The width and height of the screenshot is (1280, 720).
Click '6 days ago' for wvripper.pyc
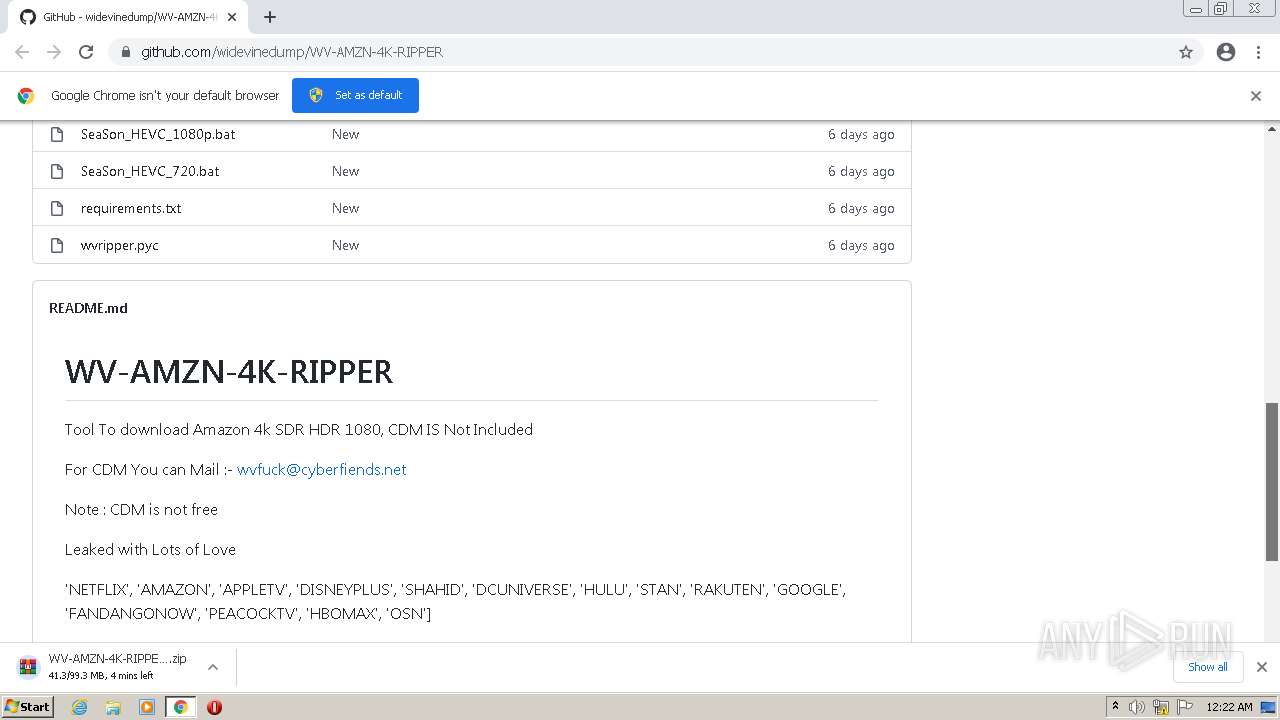tap(861, 245)
